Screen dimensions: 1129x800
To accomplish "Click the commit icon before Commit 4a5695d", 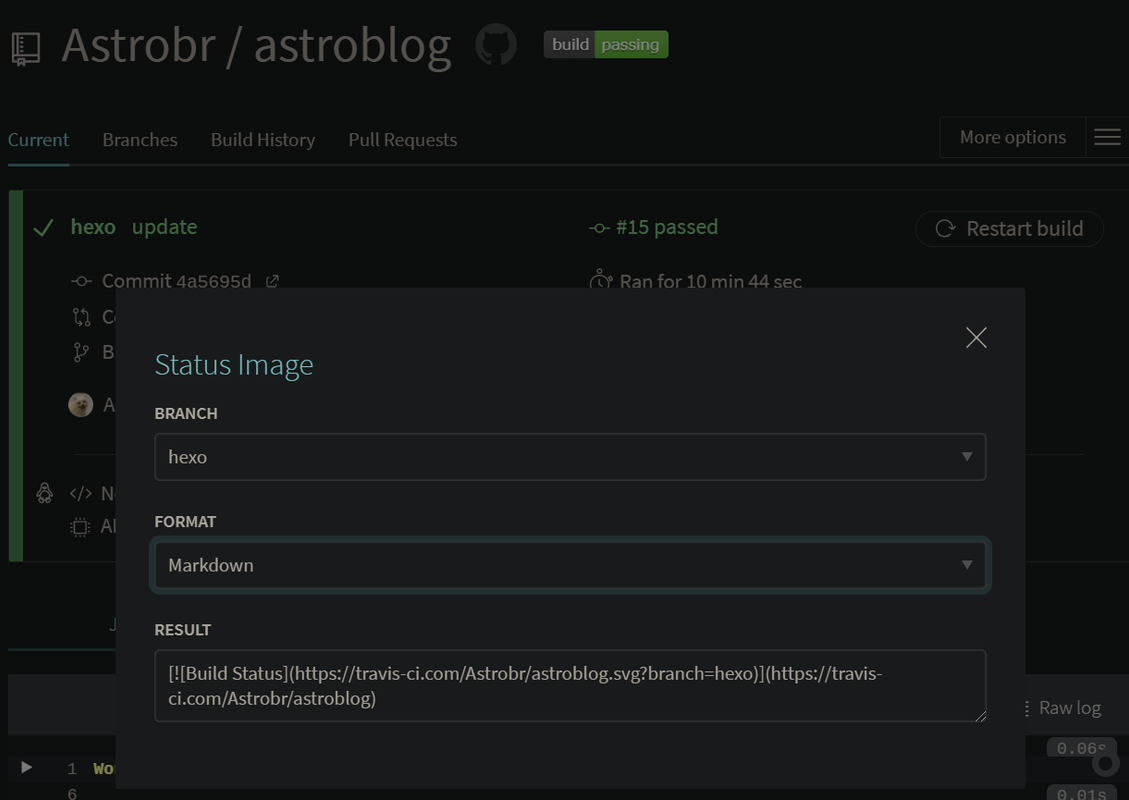I will pyautogui.click(x=81, y=282).
